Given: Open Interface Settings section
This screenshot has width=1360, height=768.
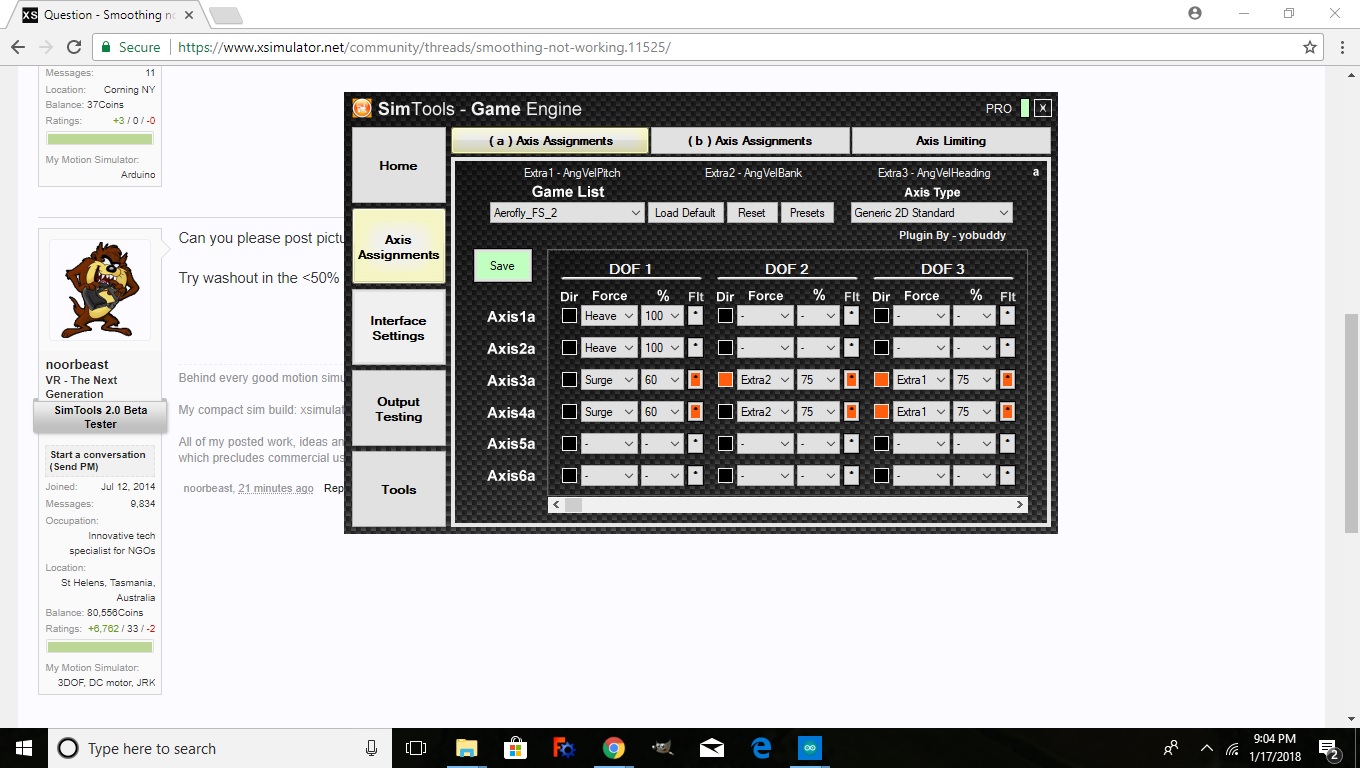Looking at the screenshot, I should [x=398, y=328].
